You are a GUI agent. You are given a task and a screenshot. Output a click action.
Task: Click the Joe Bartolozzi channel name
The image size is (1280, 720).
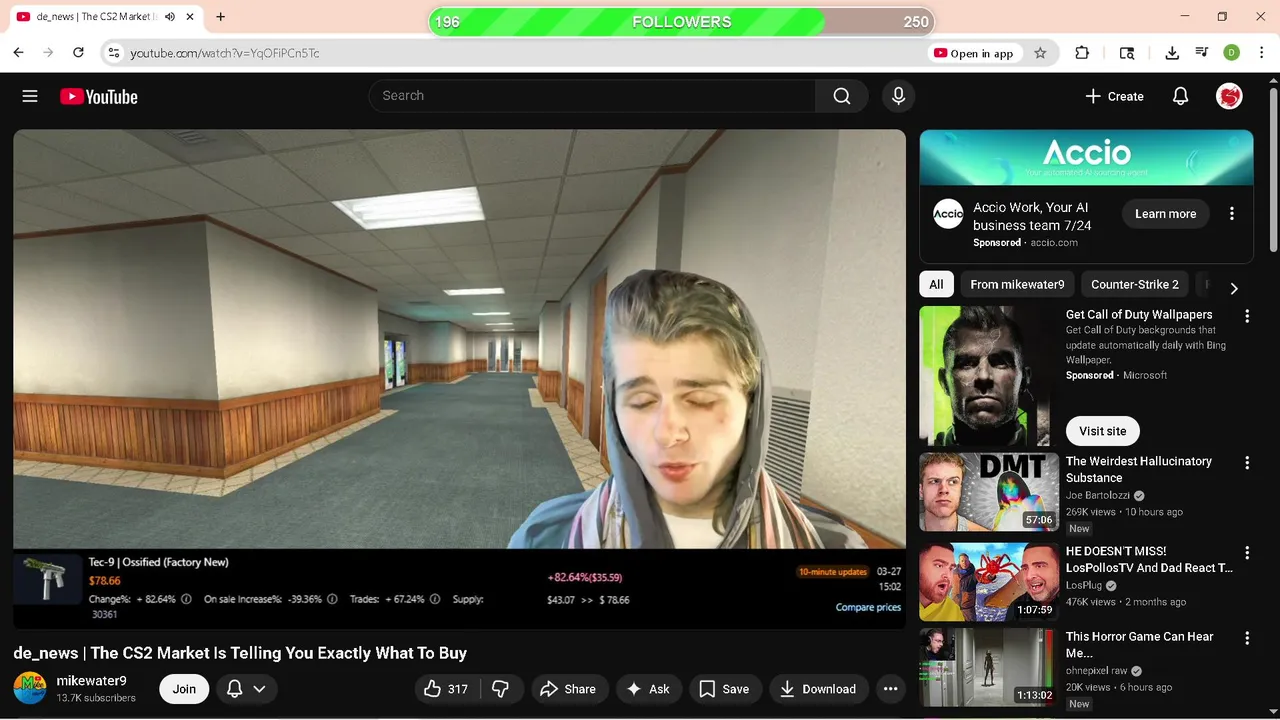point(1099,495)
